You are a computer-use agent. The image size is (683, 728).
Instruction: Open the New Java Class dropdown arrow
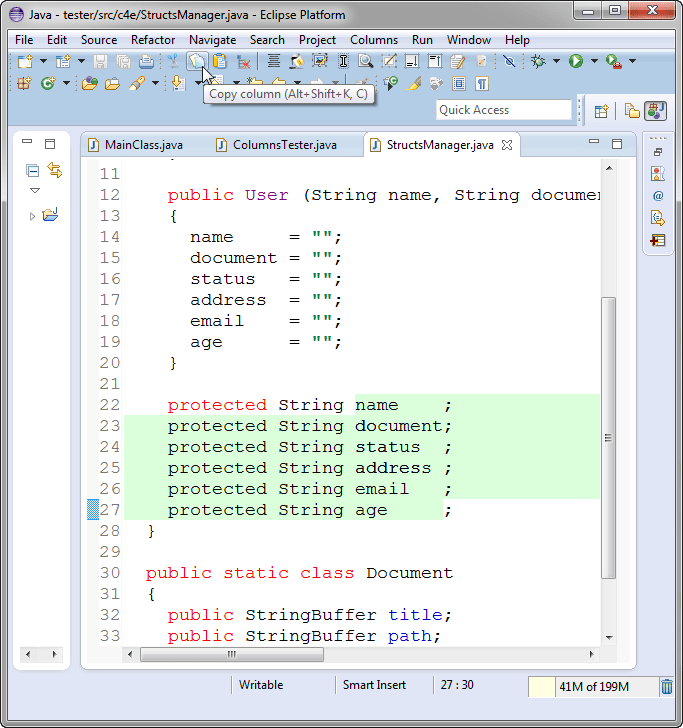pyautogui.click(x=66, y=84)
